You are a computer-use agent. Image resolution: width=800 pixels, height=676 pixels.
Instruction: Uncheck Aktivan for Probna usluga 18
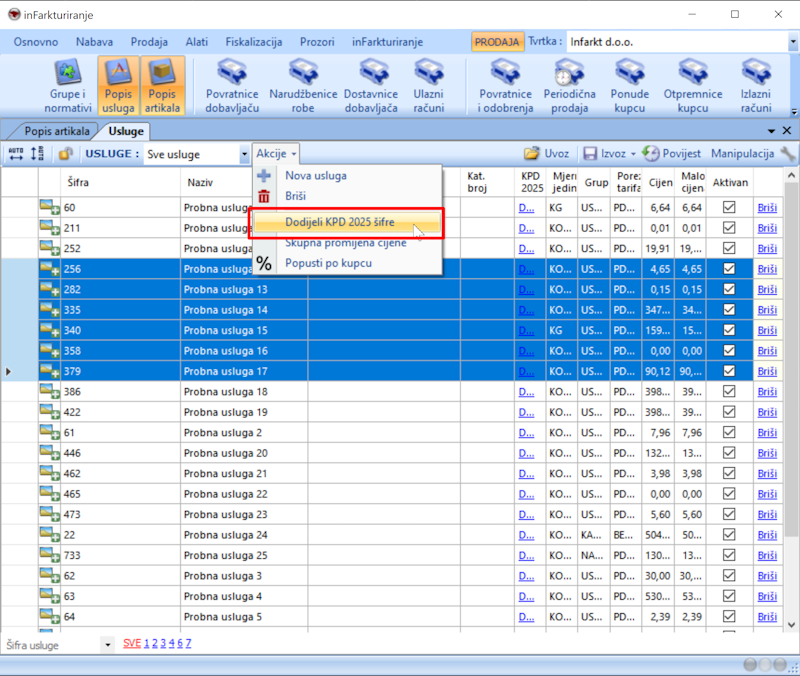tap(729, 392)
